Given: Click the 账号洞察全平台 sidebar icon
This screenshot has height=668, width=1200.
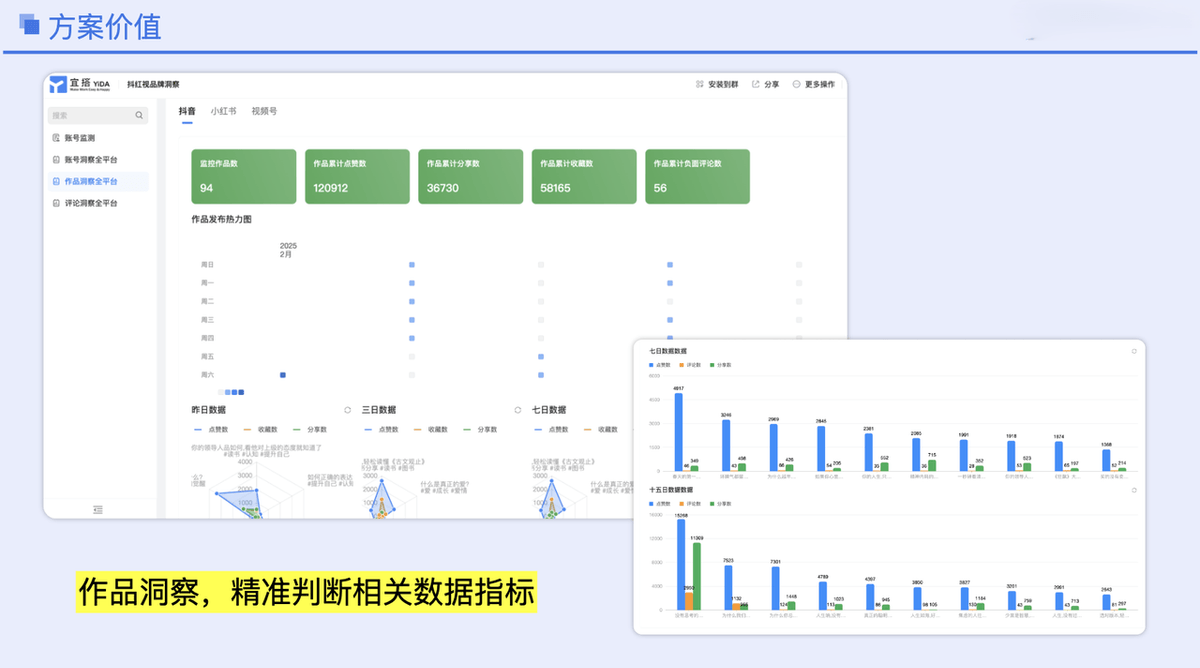Looking at the screenshot, I should pos(57,160).
